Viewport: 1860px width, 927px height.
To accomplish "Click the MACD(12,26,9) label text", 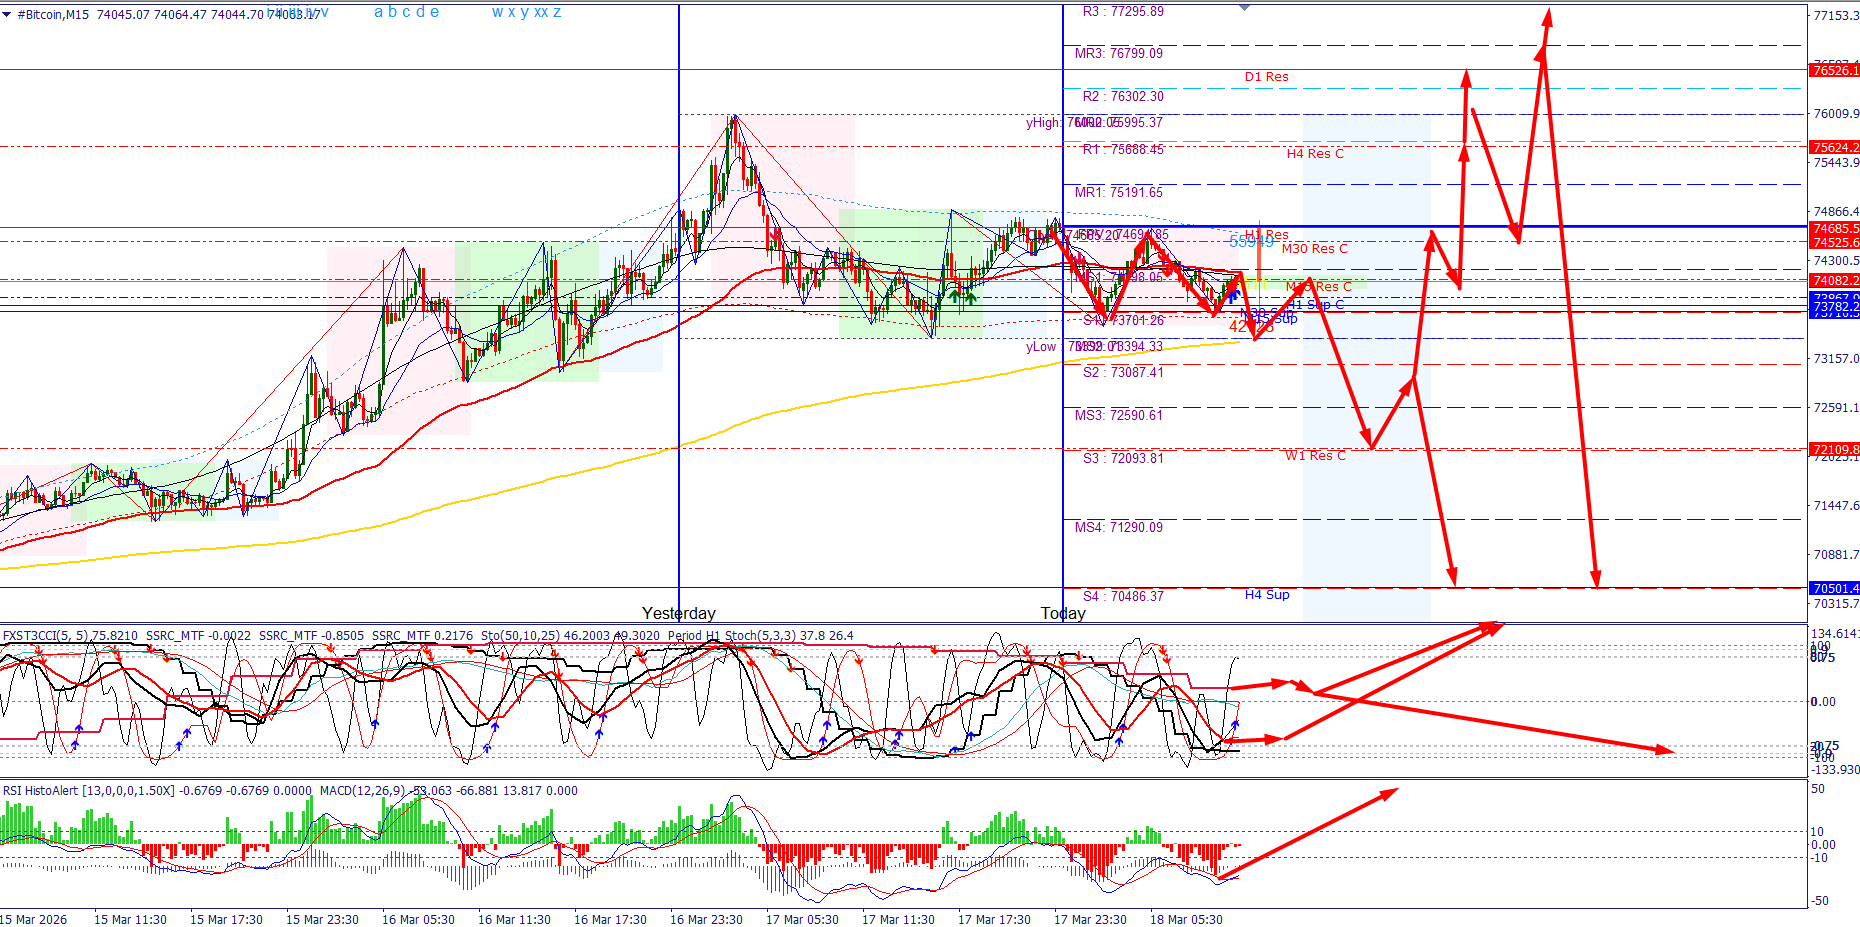I will (x=362, y=791).
